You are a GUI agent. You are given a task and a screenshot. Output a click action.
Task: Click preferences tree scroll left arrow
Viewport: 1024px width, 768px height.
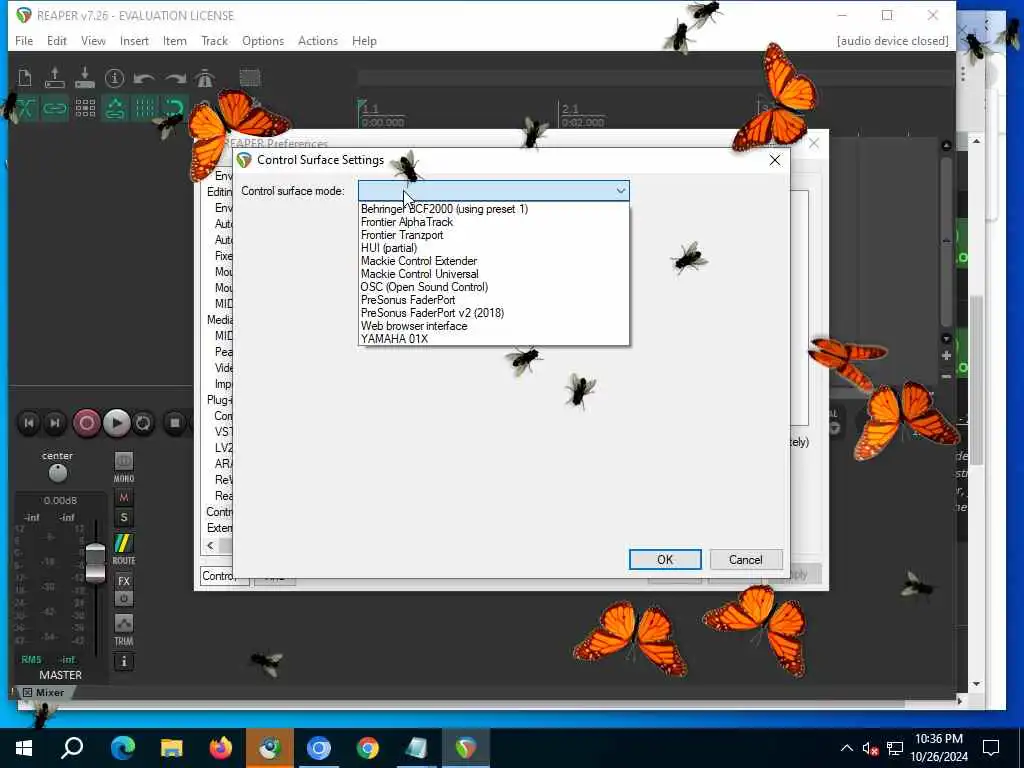(x=210, y=545)
